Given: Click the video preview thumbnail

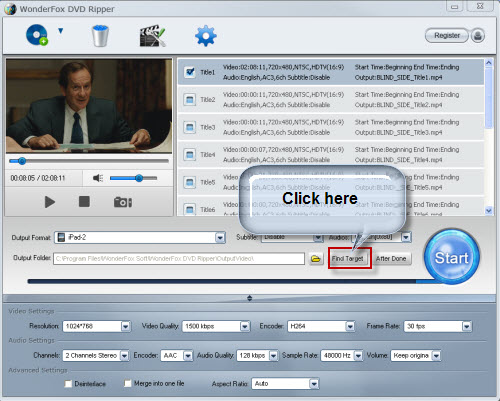Looking at the screenshot, I should click(89, 106).
